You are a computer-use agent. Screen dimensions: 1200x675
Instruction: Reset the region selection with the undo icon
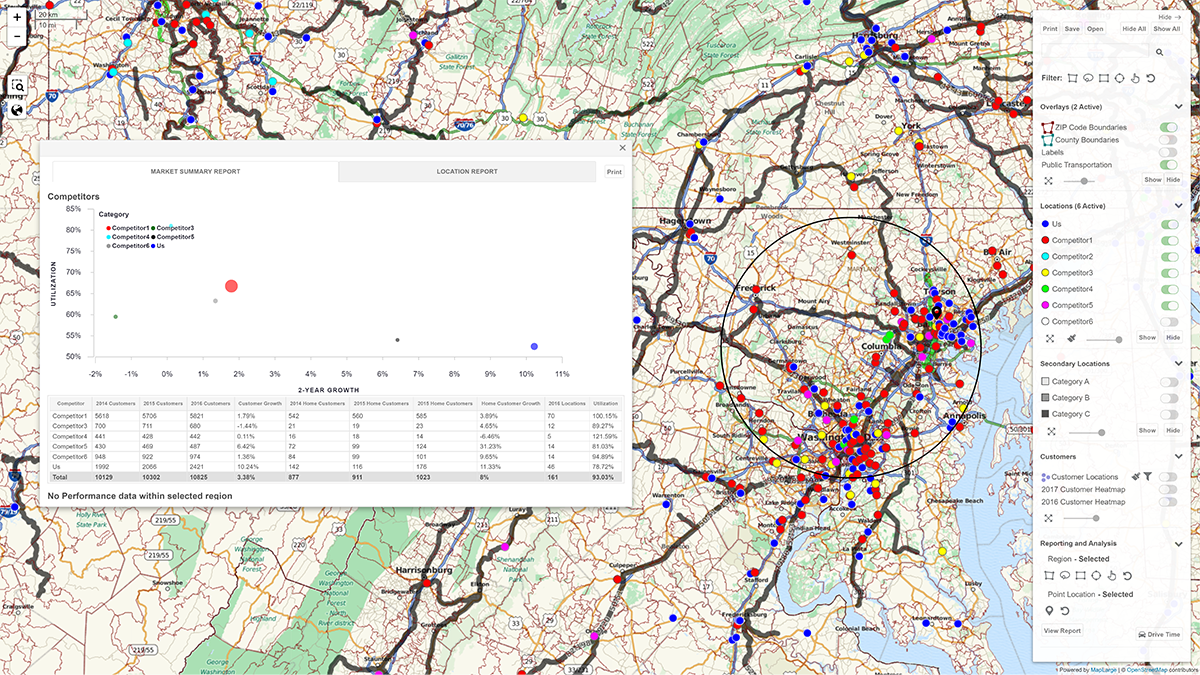(x=1127, y=576)
